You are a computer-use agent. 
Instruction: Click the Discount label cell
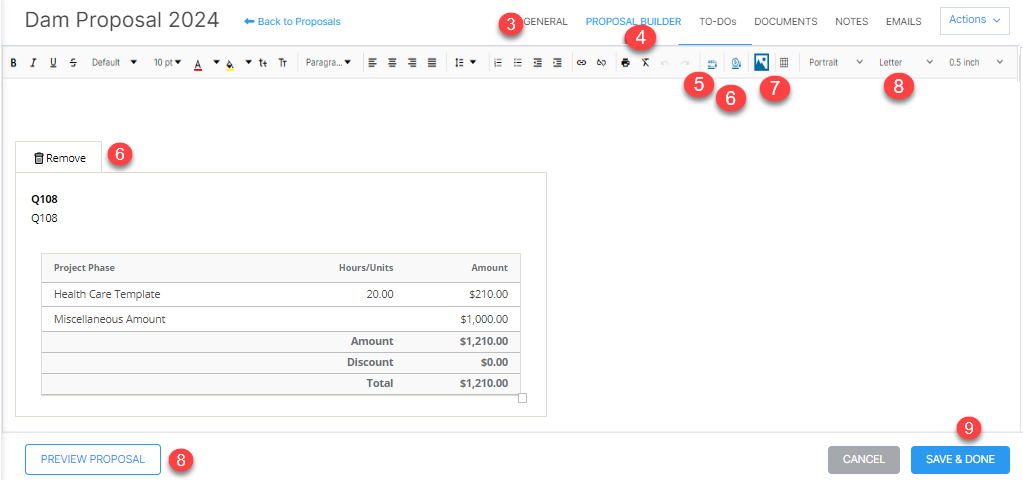[372, 362]
